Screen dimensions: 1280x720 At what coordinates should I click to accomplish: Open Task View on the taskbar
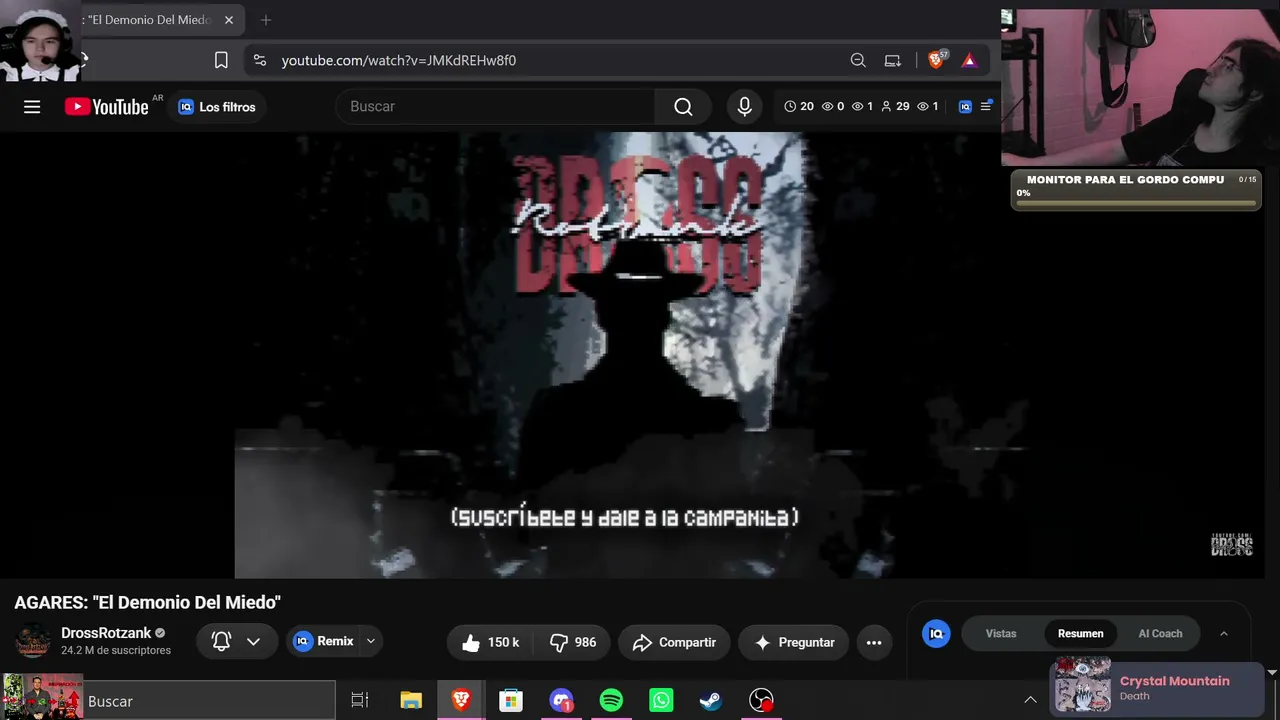[360, 700]
